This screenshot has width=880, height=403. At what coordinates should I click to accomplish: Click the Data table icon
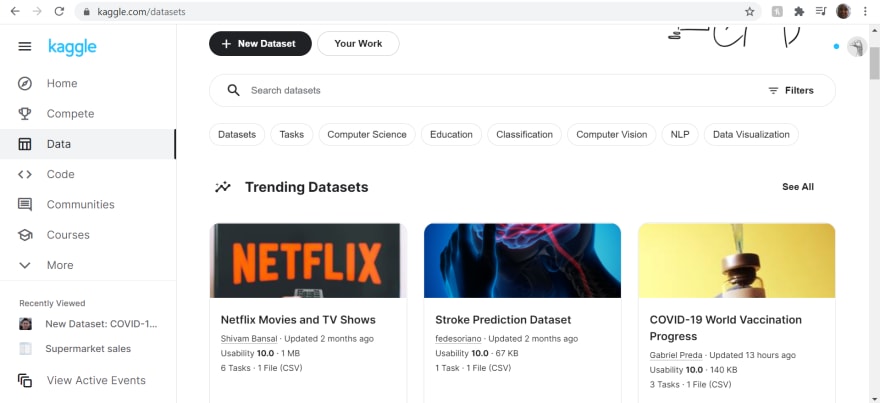[25, 144]
